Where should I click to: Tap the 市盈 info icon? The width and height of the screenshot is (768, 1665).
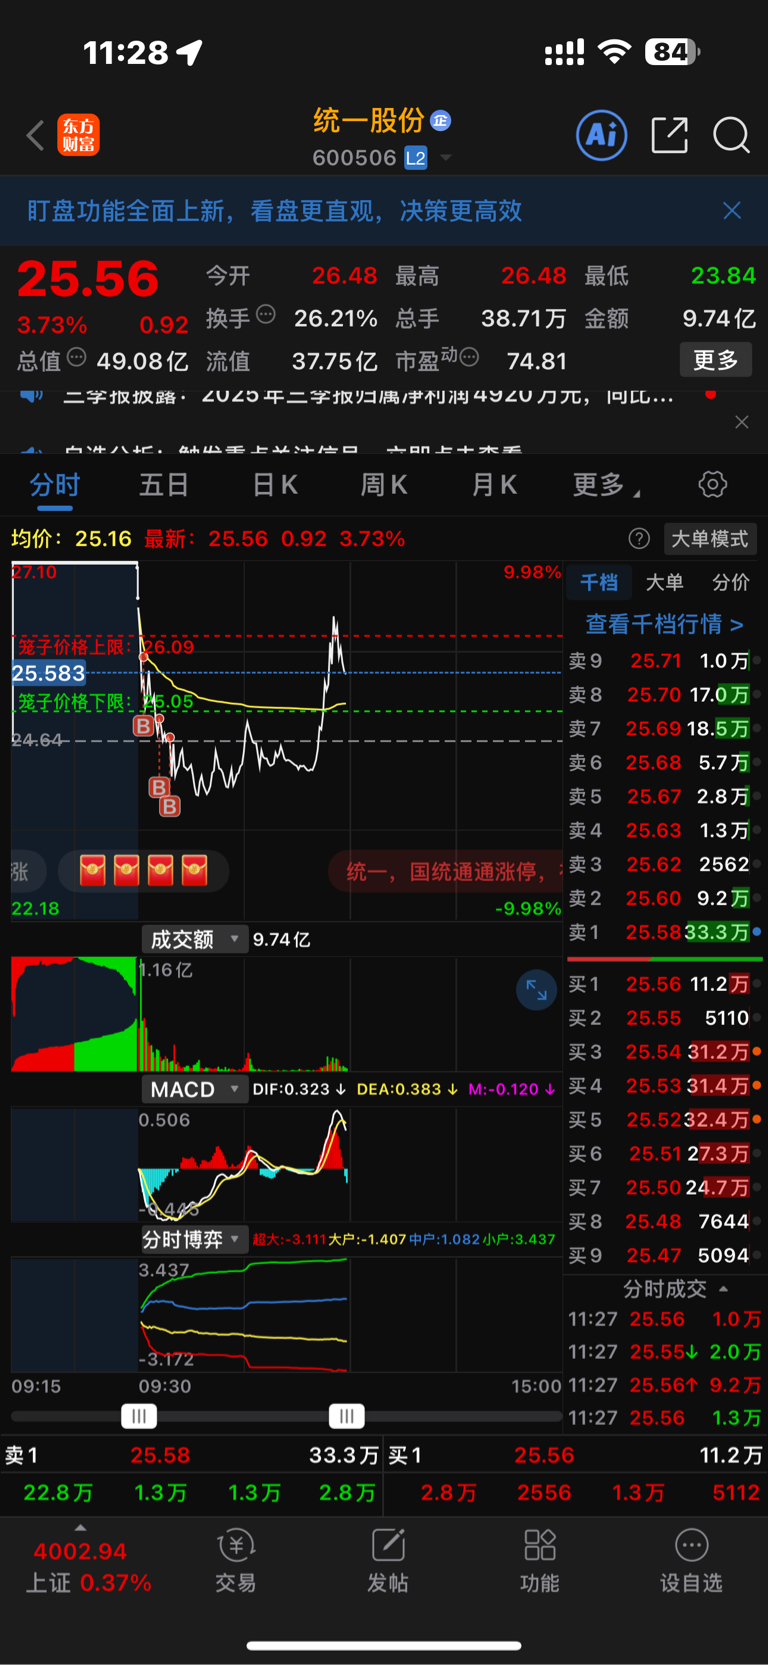coord(469,358)
